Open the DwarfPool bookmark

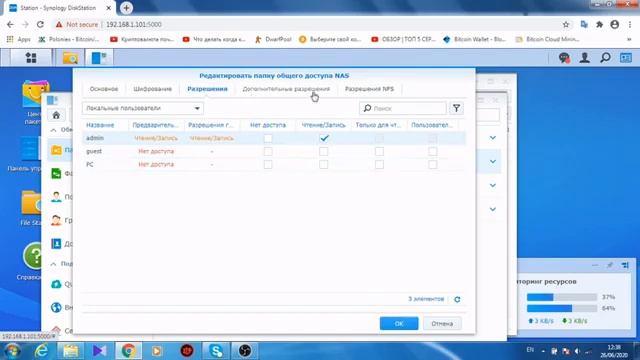pyautogui.click(x=273, y=39)
